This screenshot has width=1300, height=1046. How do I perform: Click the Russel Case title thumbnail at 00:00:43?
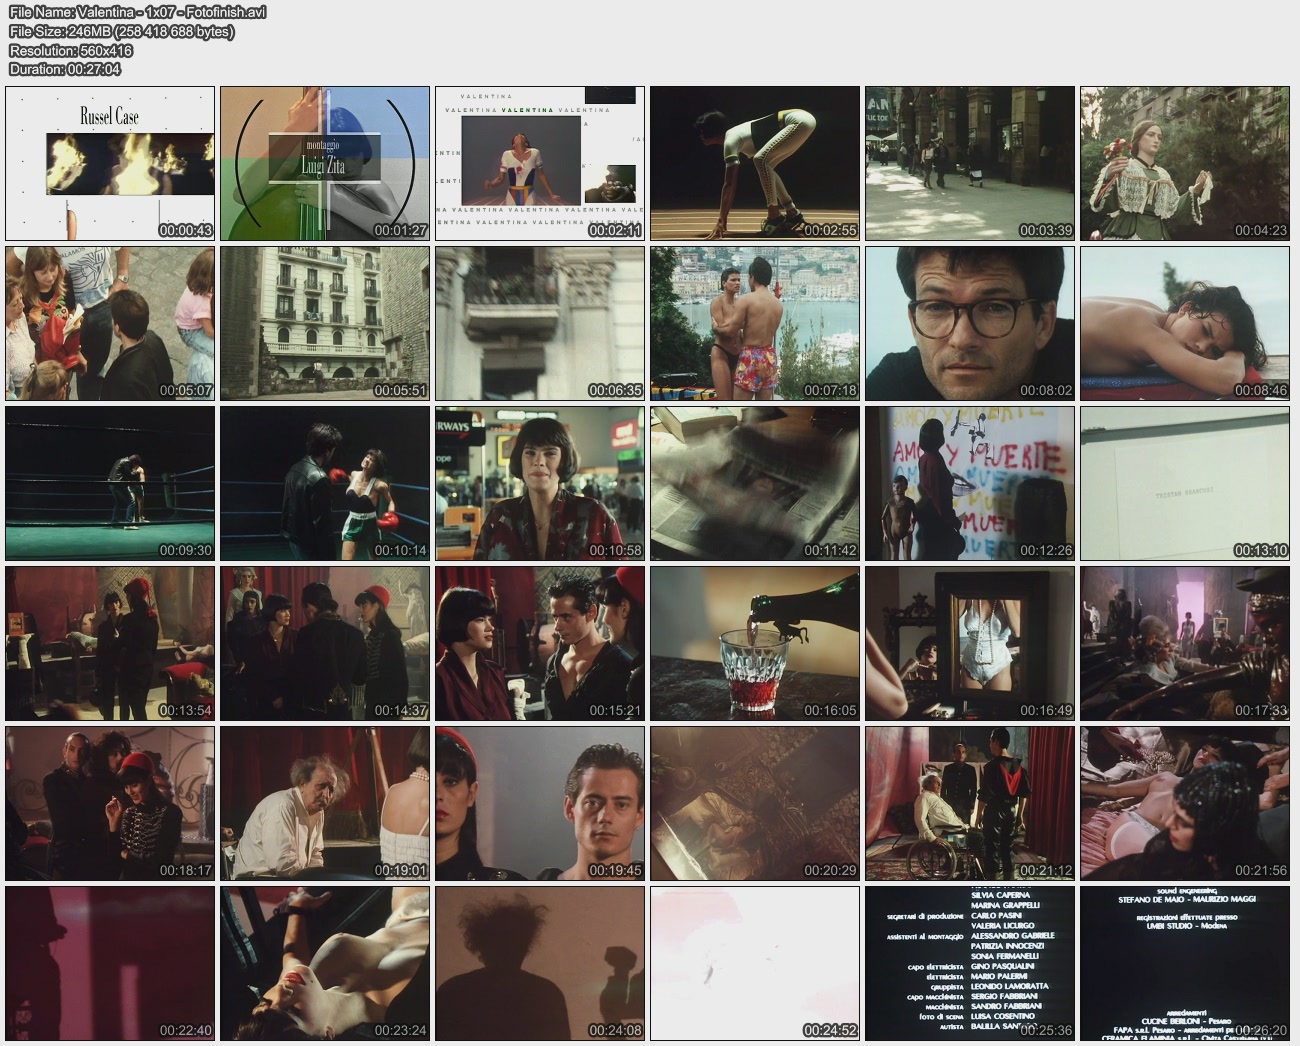pyautogui.click(x=110, y=163)
